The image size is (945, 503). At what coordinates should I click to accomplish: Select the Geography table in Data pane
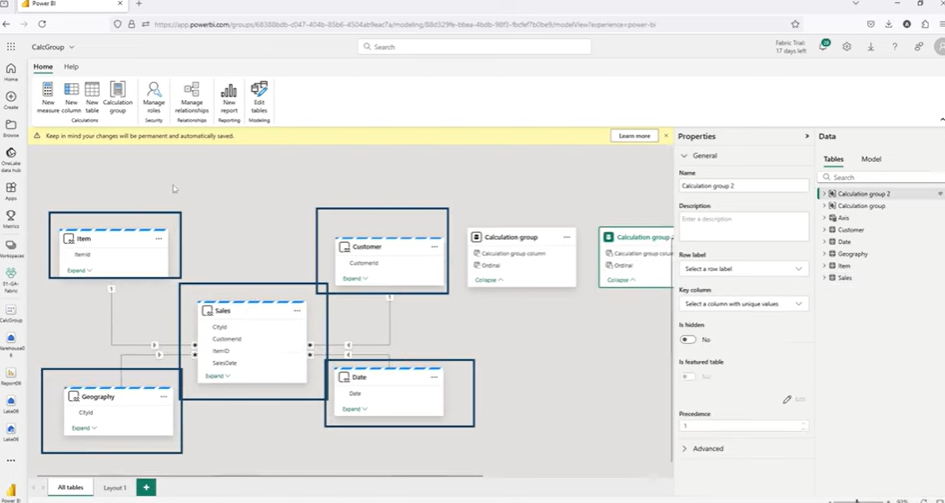click(x=852, y=254)
